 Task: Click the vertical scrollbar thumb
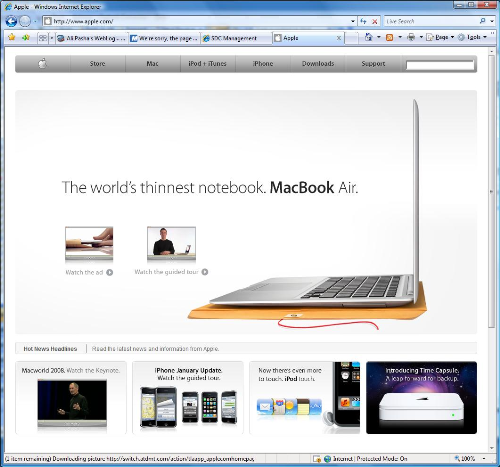(x=492, y=192)
